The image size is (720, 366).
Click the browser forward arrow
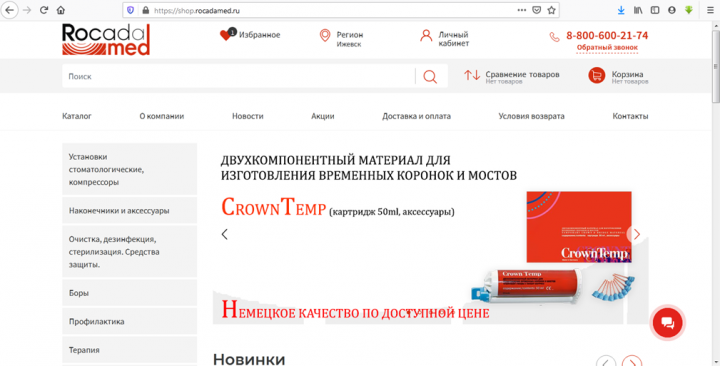[x=27, y=10]
